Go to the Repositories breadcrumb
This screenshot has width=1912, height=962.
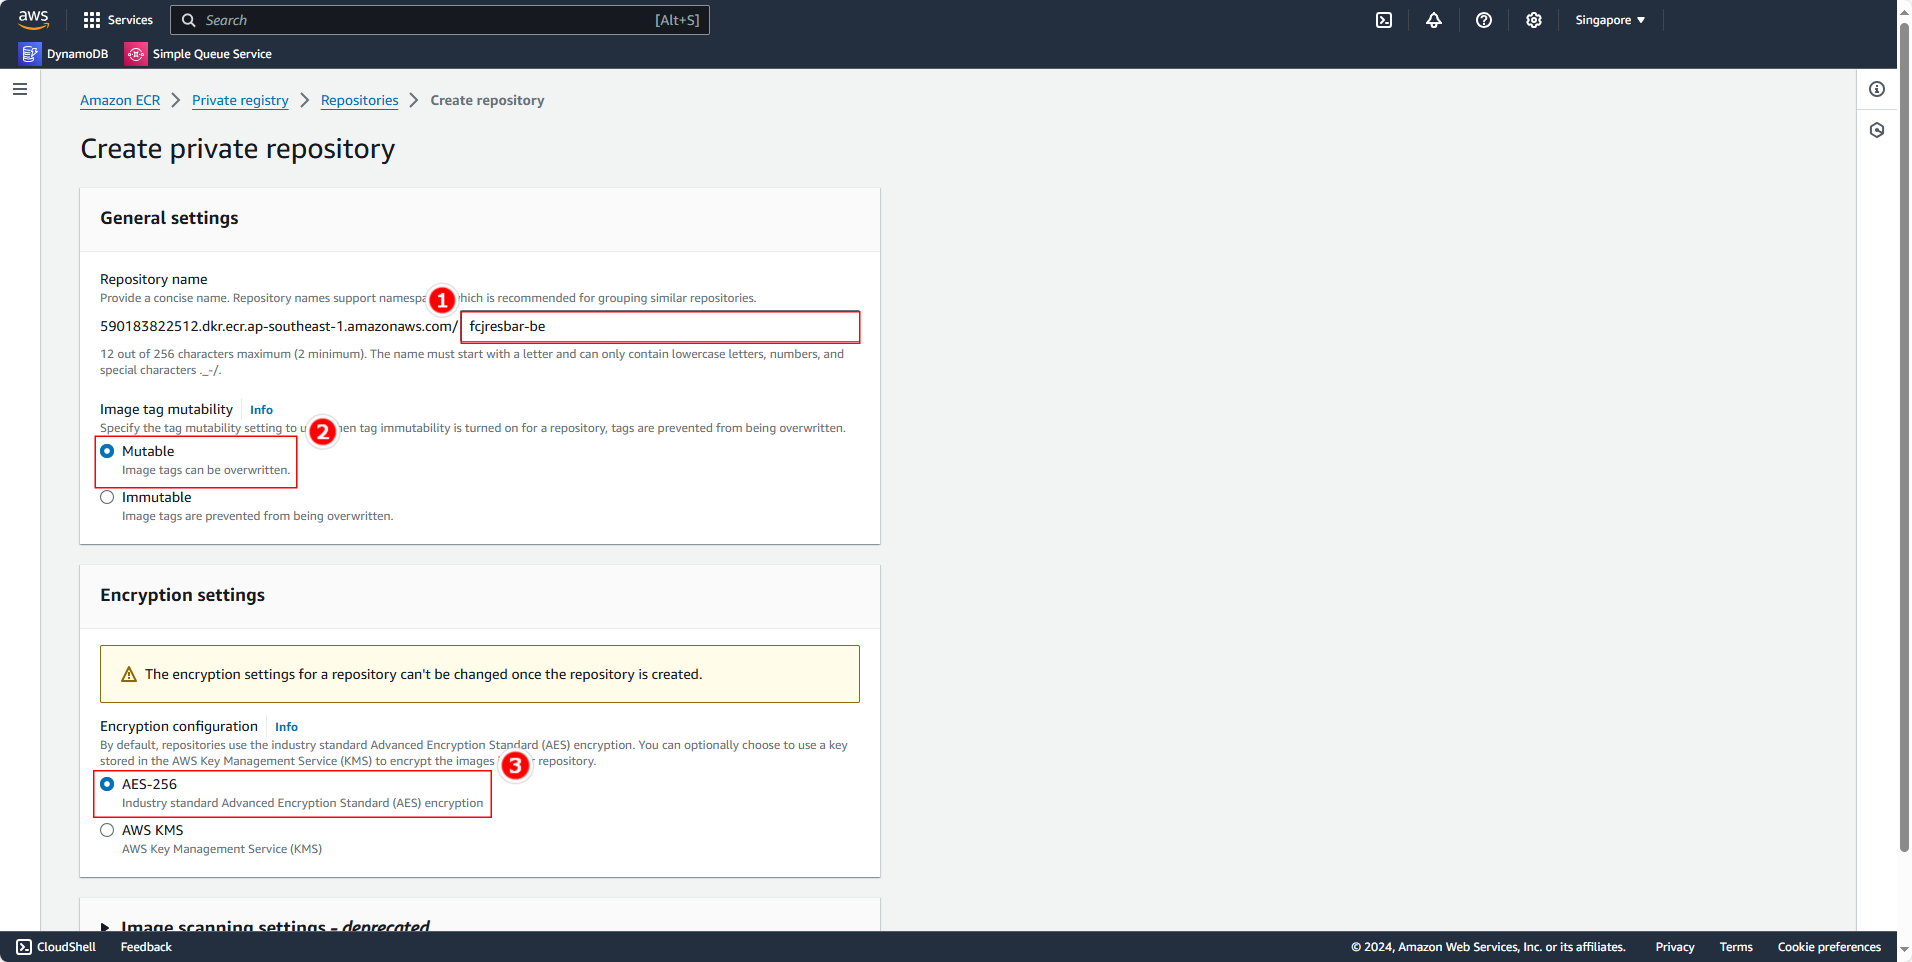tap(359, 100)
